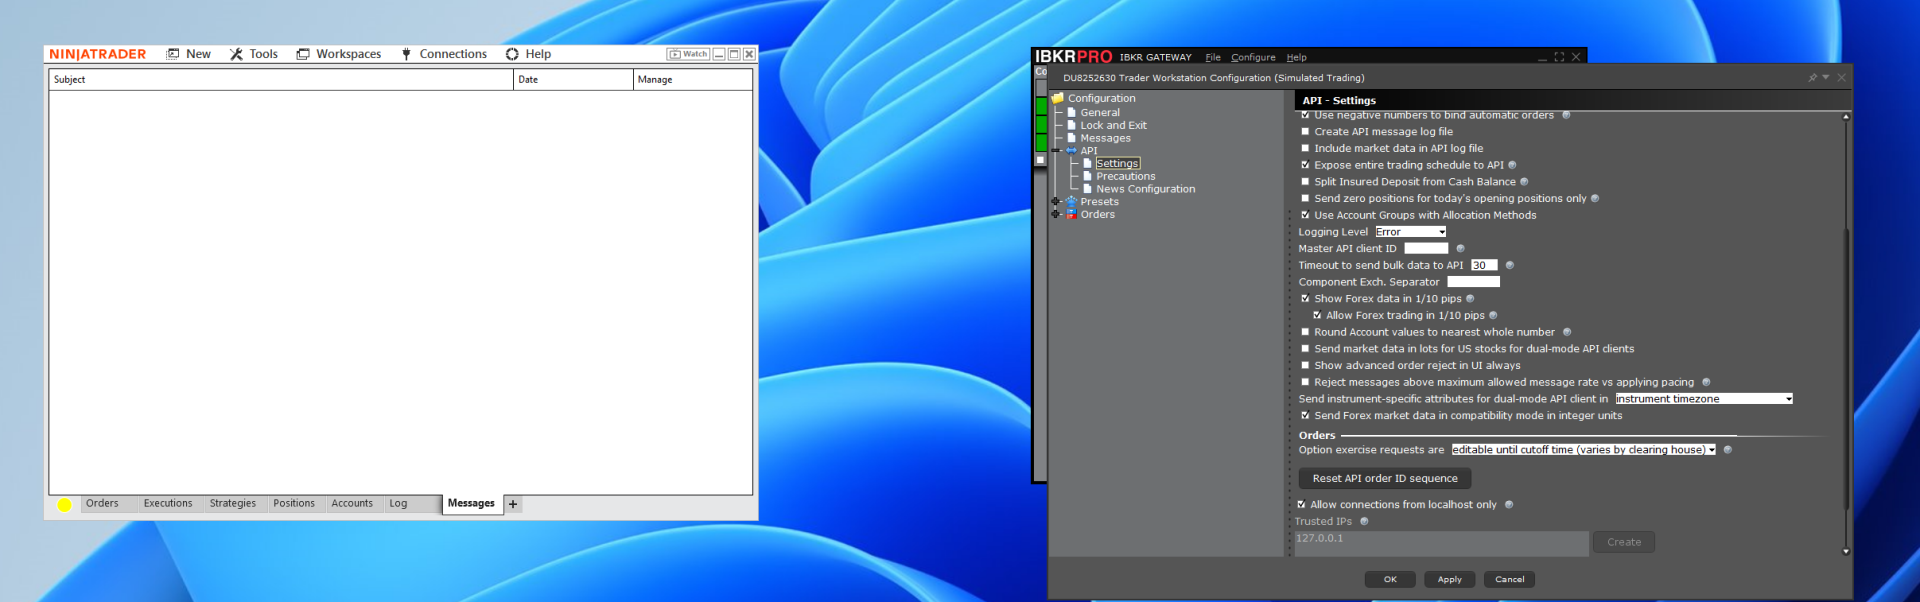The height and width of the screenshot is (602, 1920).
Task: Open info icon beside Master API client ID
Action: [1460, 249]
